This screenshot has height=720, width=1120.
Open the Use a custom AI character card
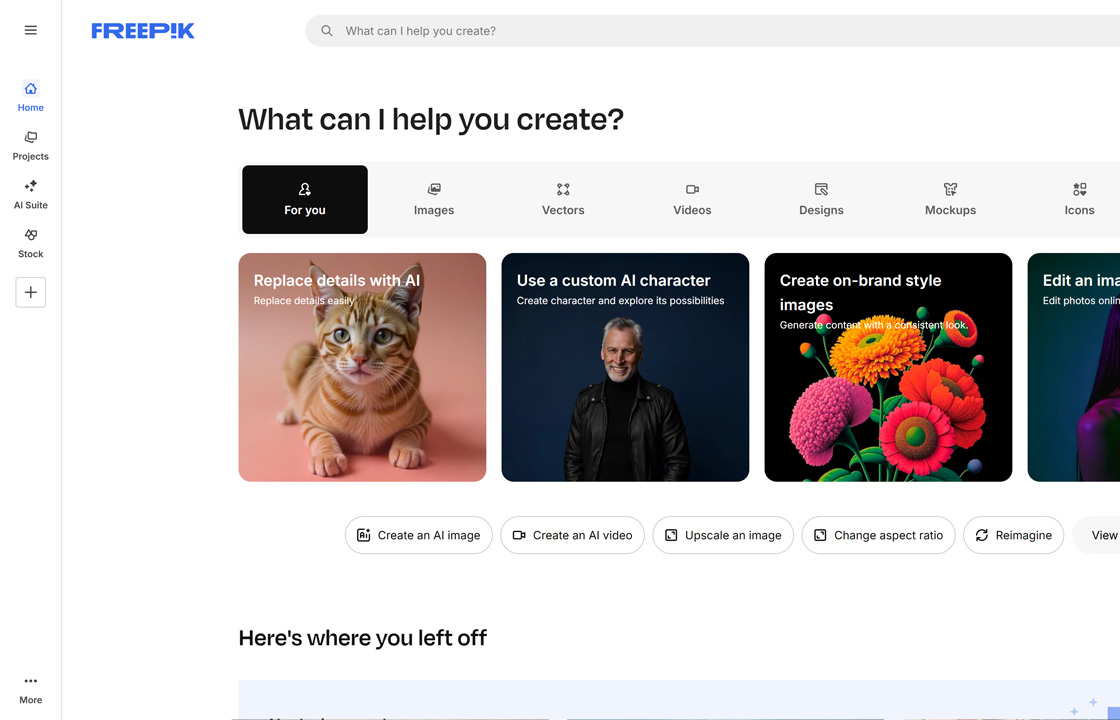pos(625,367)
